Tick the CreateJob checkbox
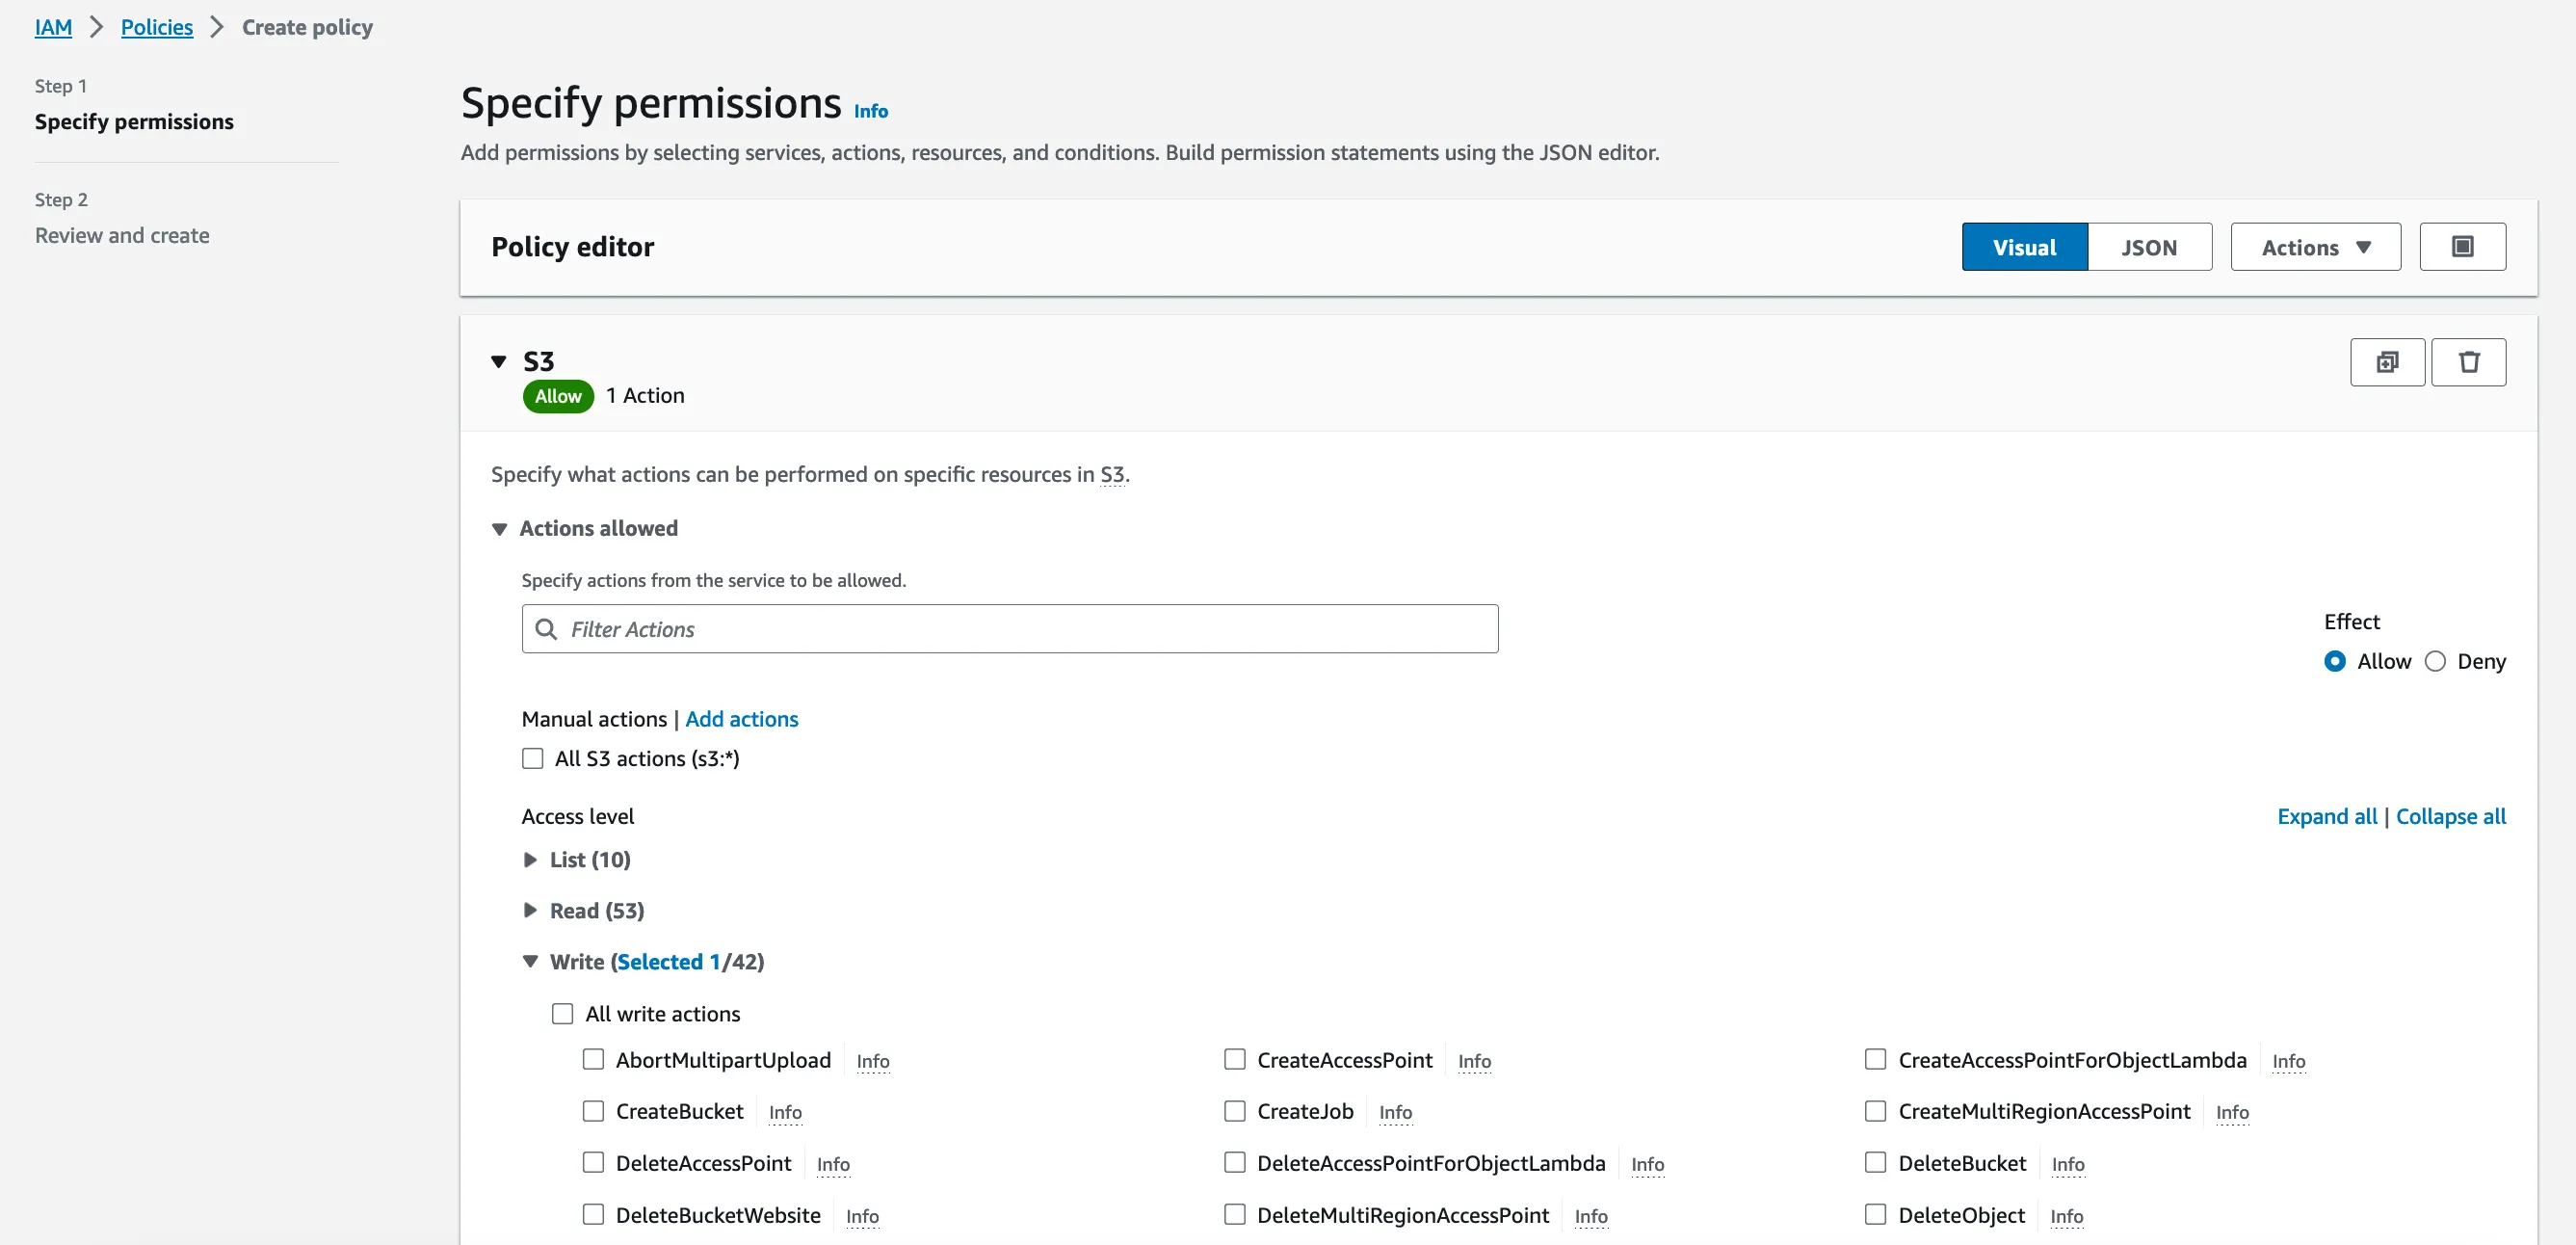Viewport: 2576px width, 1245px height. 1235,1112
